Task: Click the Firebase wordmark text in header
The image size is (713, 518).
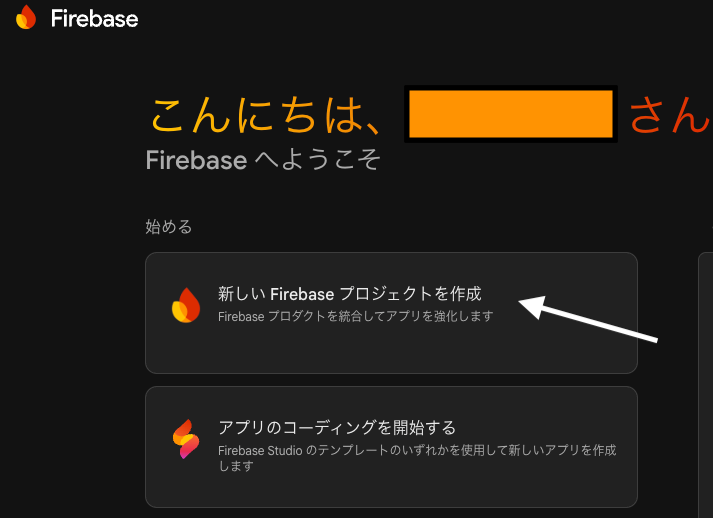Action: point(94,18)
